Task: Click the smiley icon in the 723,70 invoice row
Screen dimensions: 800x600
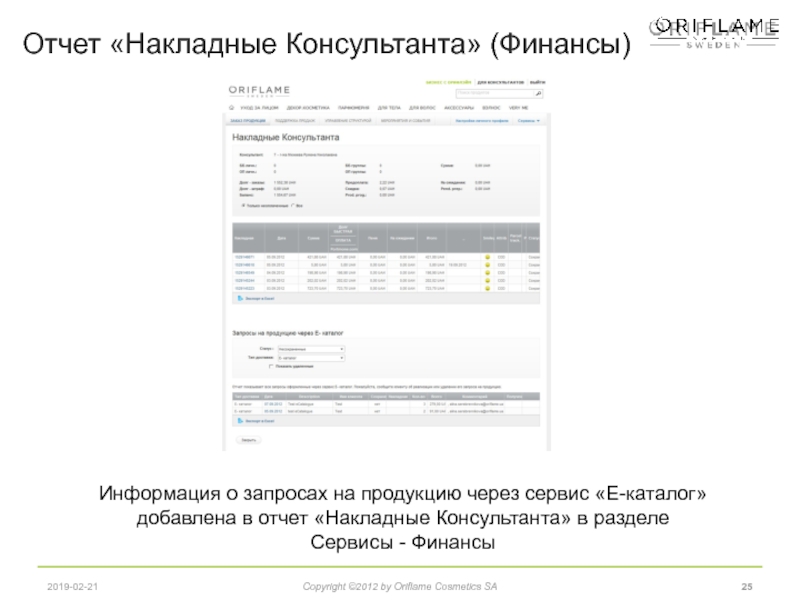Action: coord(487,288)
